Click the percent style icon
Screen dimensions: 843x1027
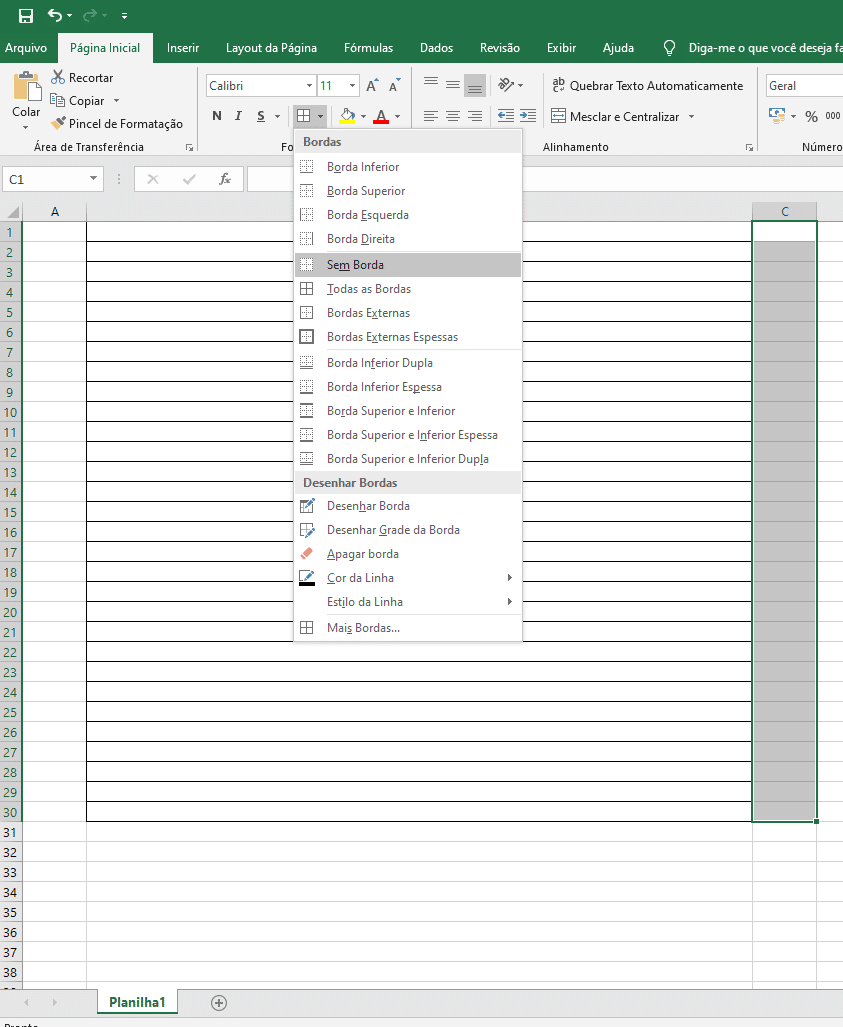pyautogui.click(x=812, y=117)
